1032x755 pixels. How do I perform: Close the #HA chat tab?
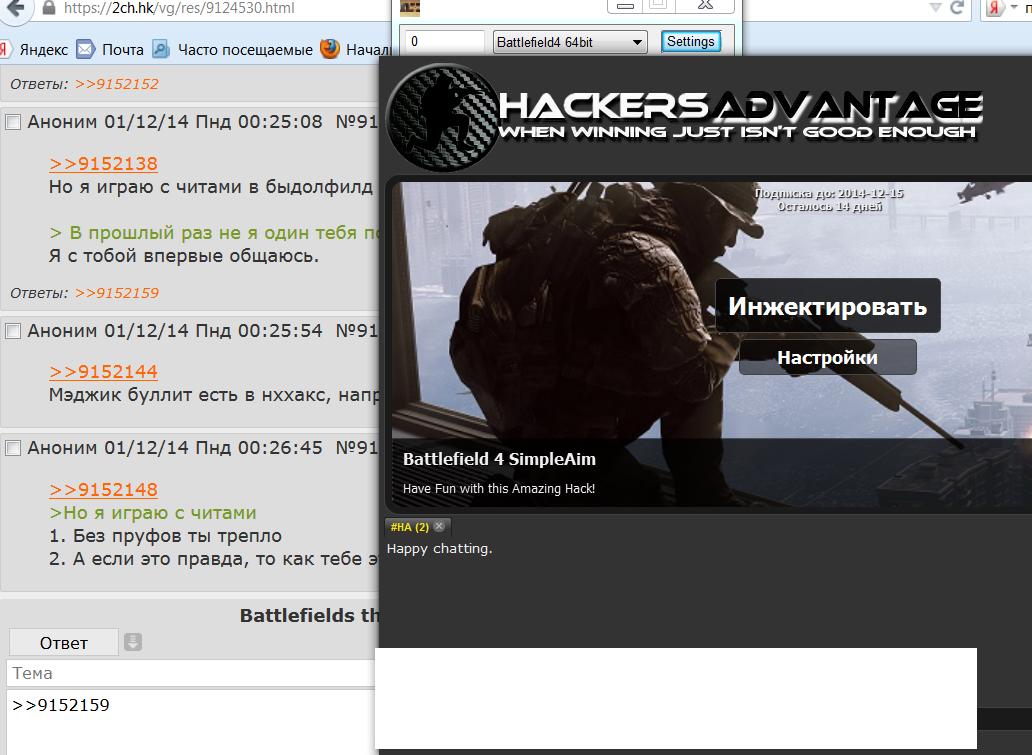(x=439, y=527)
